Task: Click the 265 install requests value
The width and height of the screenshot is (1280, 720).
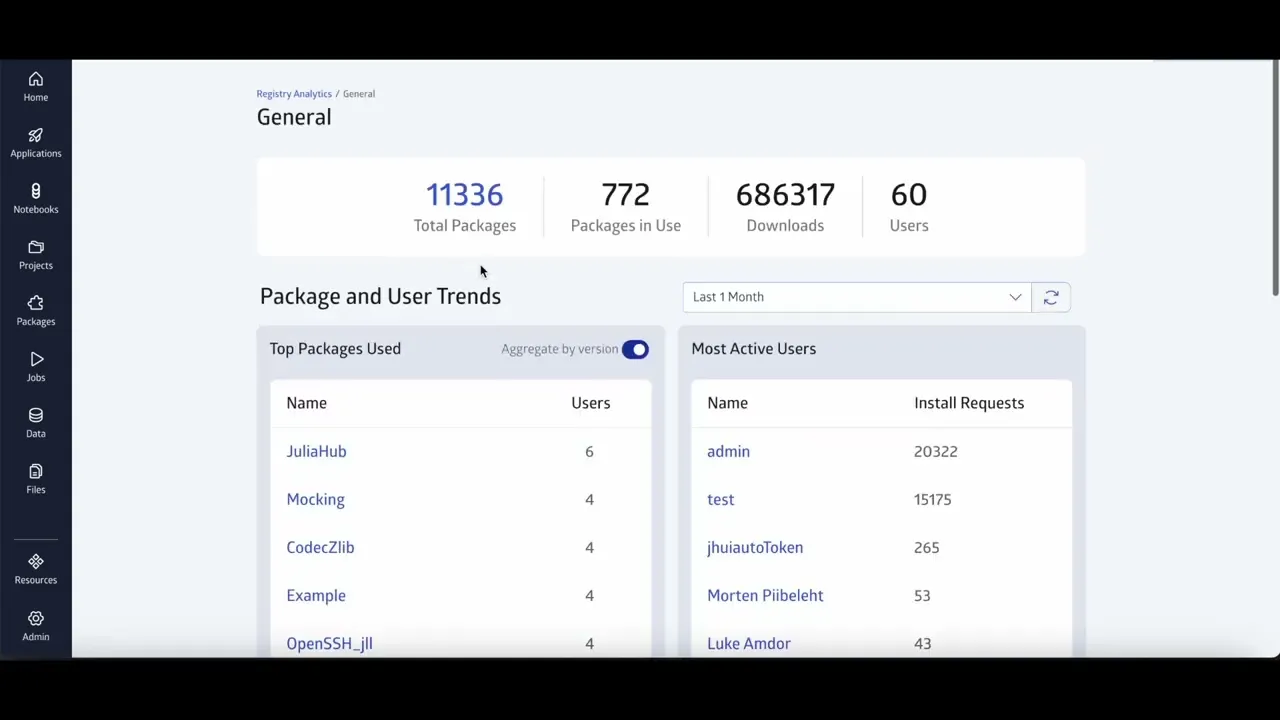Action: (926, 547)
